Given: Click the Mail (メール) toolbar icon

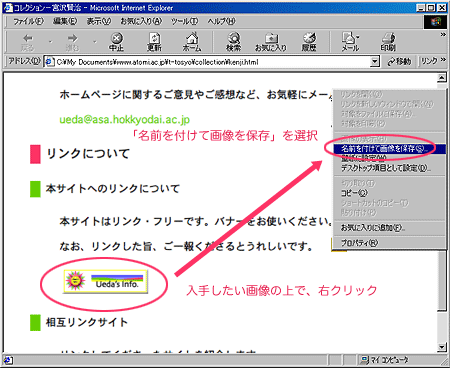Looking at the screenshot, I should pos(350,42).
